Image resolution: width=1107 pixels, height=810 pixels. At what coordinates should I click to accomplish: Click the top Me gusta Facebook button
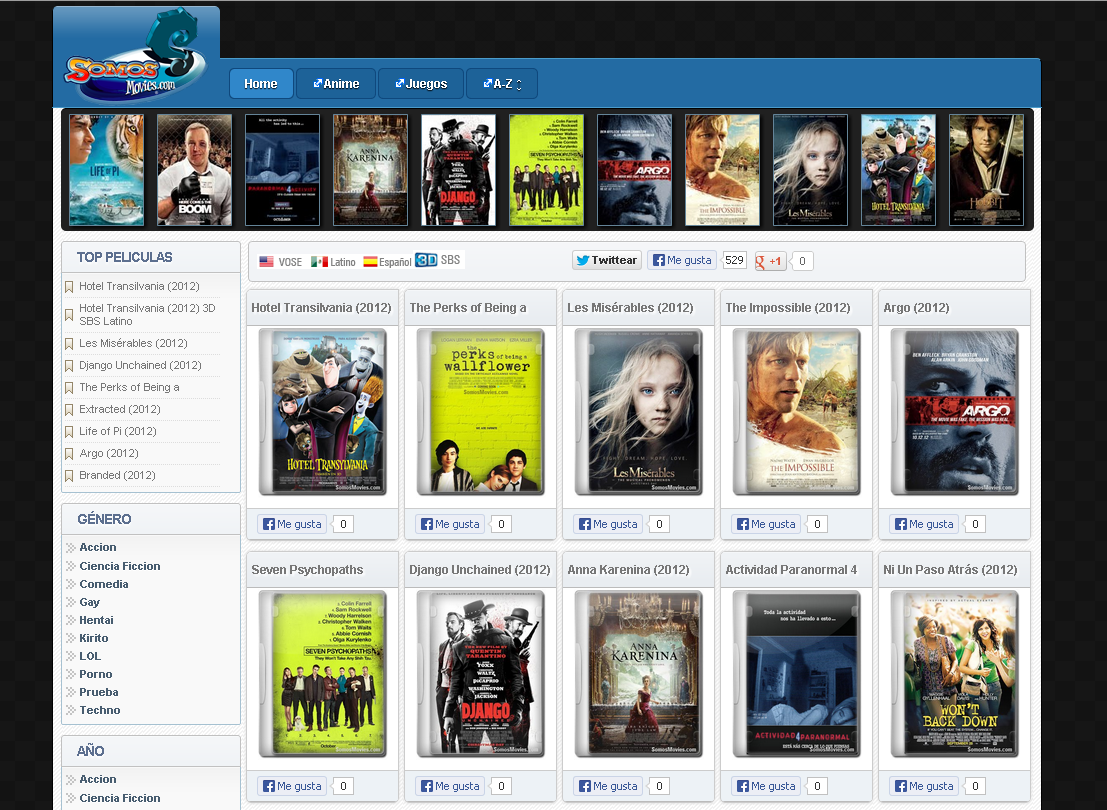pos(682,260)
